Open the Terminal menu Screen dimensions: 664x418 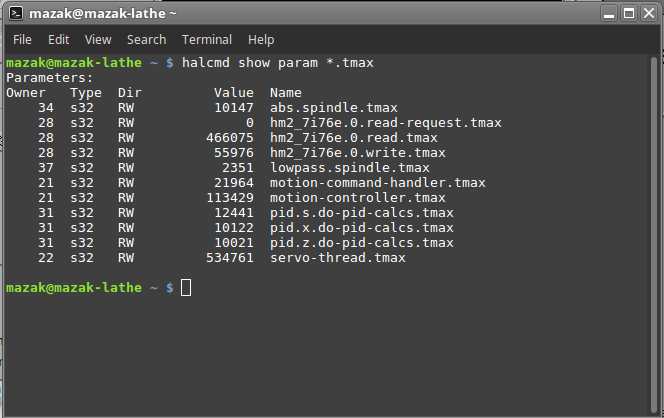coord(207,40)
